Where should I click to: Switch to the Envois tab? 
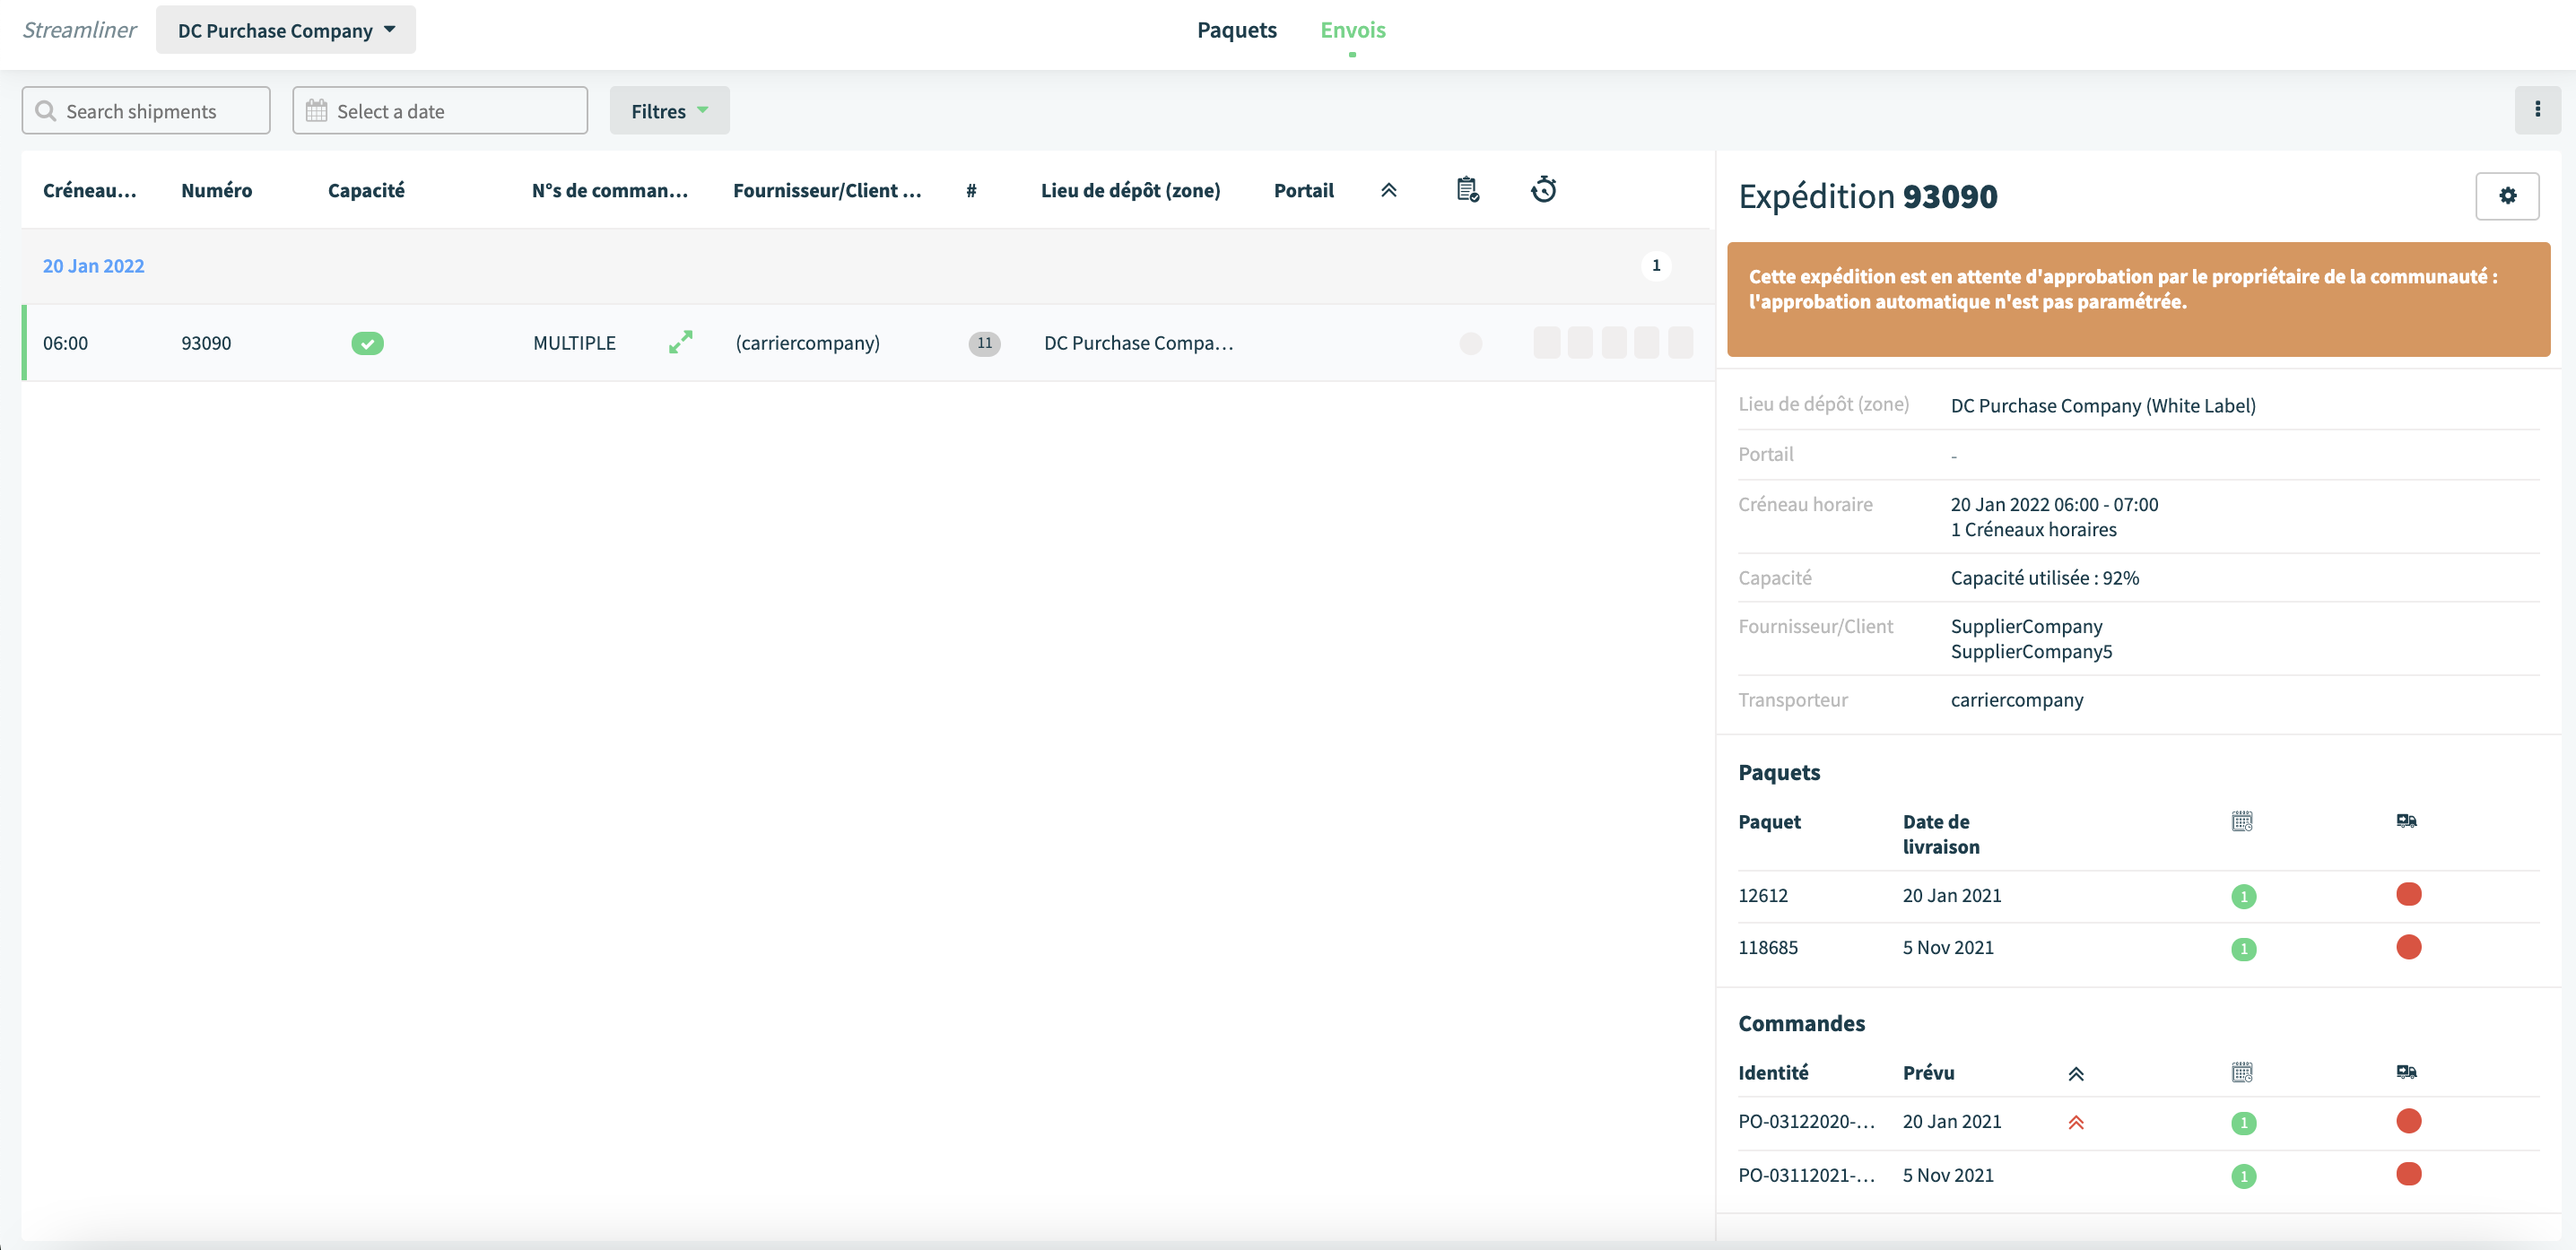tap(1352, 30)
